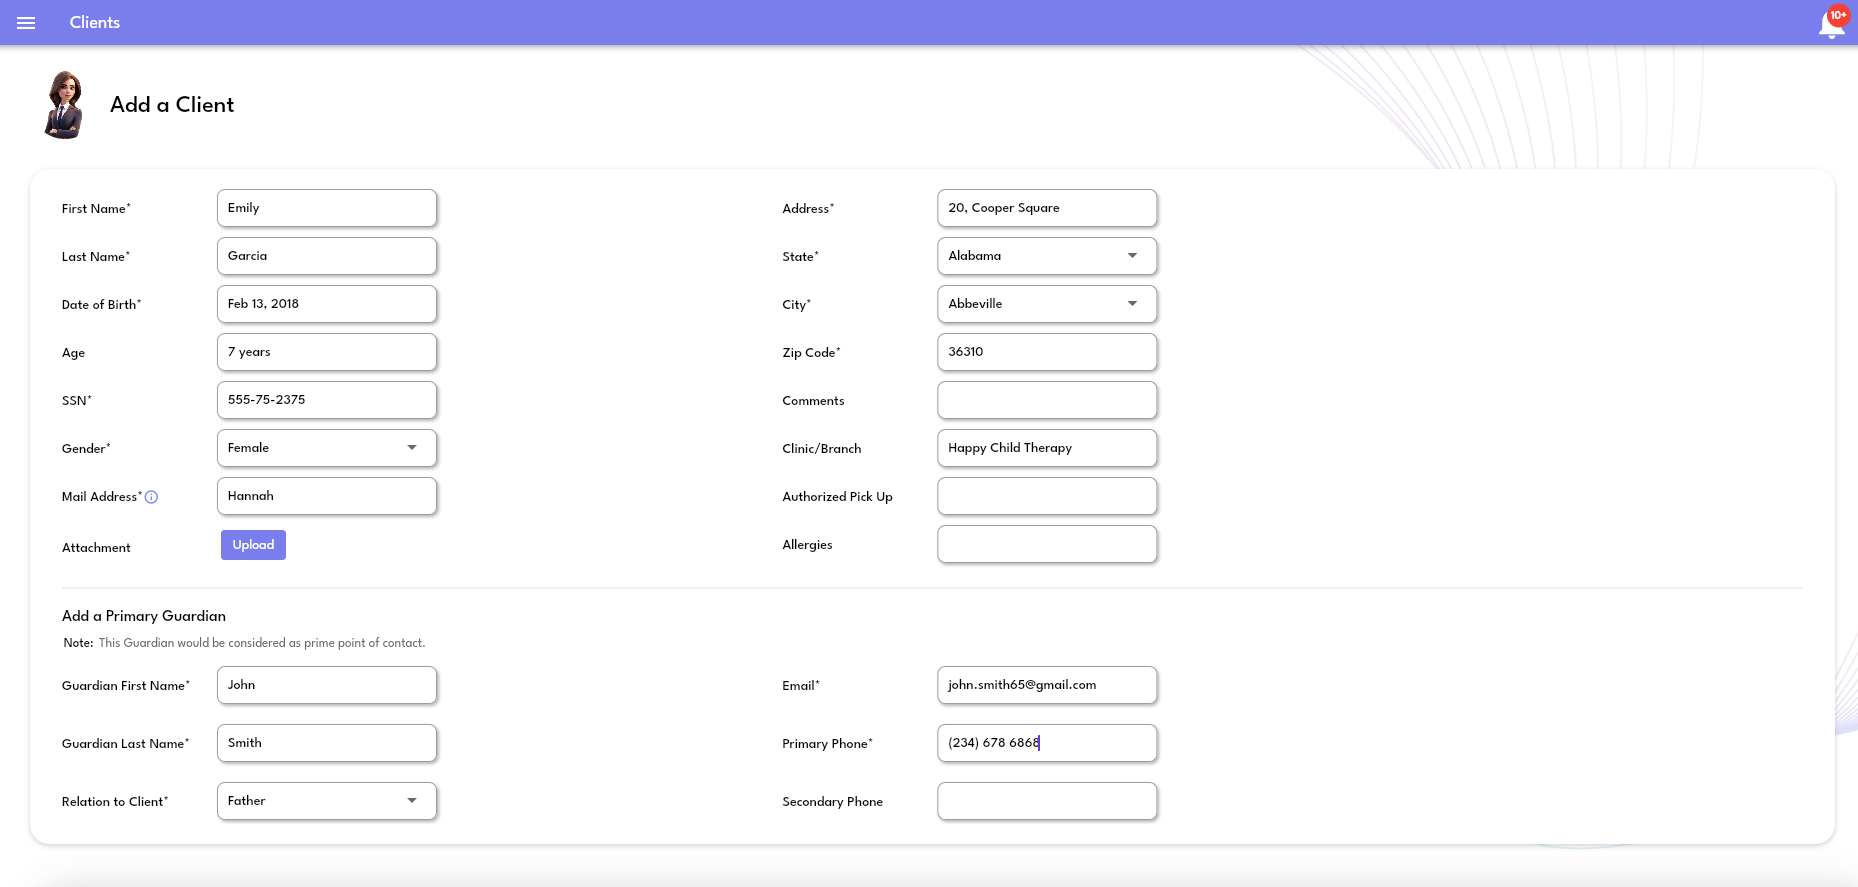The height and width of the screenshot is (887, 1858).
Task: Select the Secondary Phone field
Action: (1046, 801)
